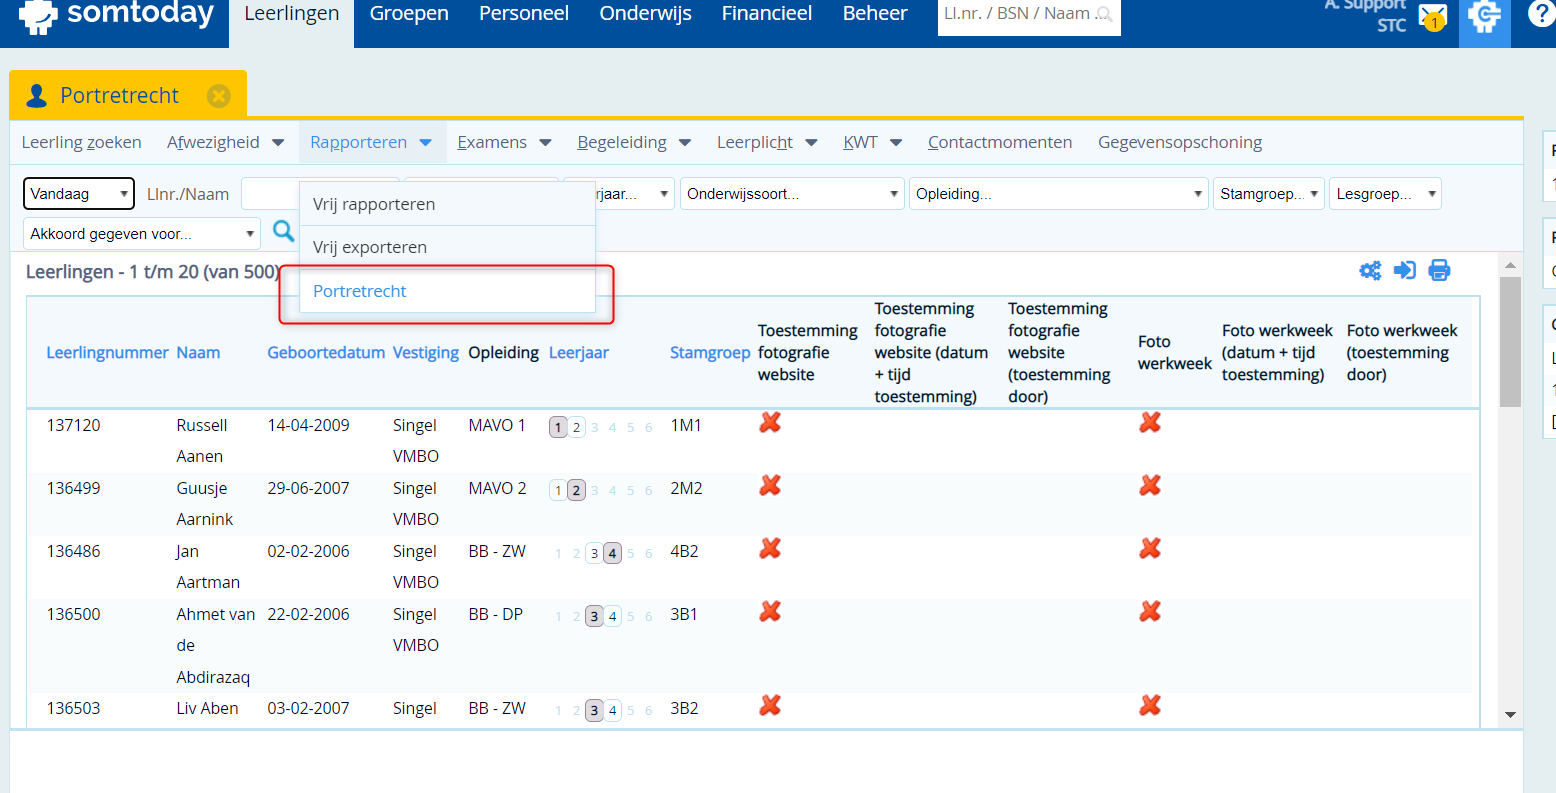This screenshot has width=1556, height=793.
Task: Click red cross Foto werkweek for 136500
Action: pyautogui.click(x=1150, y=612)
